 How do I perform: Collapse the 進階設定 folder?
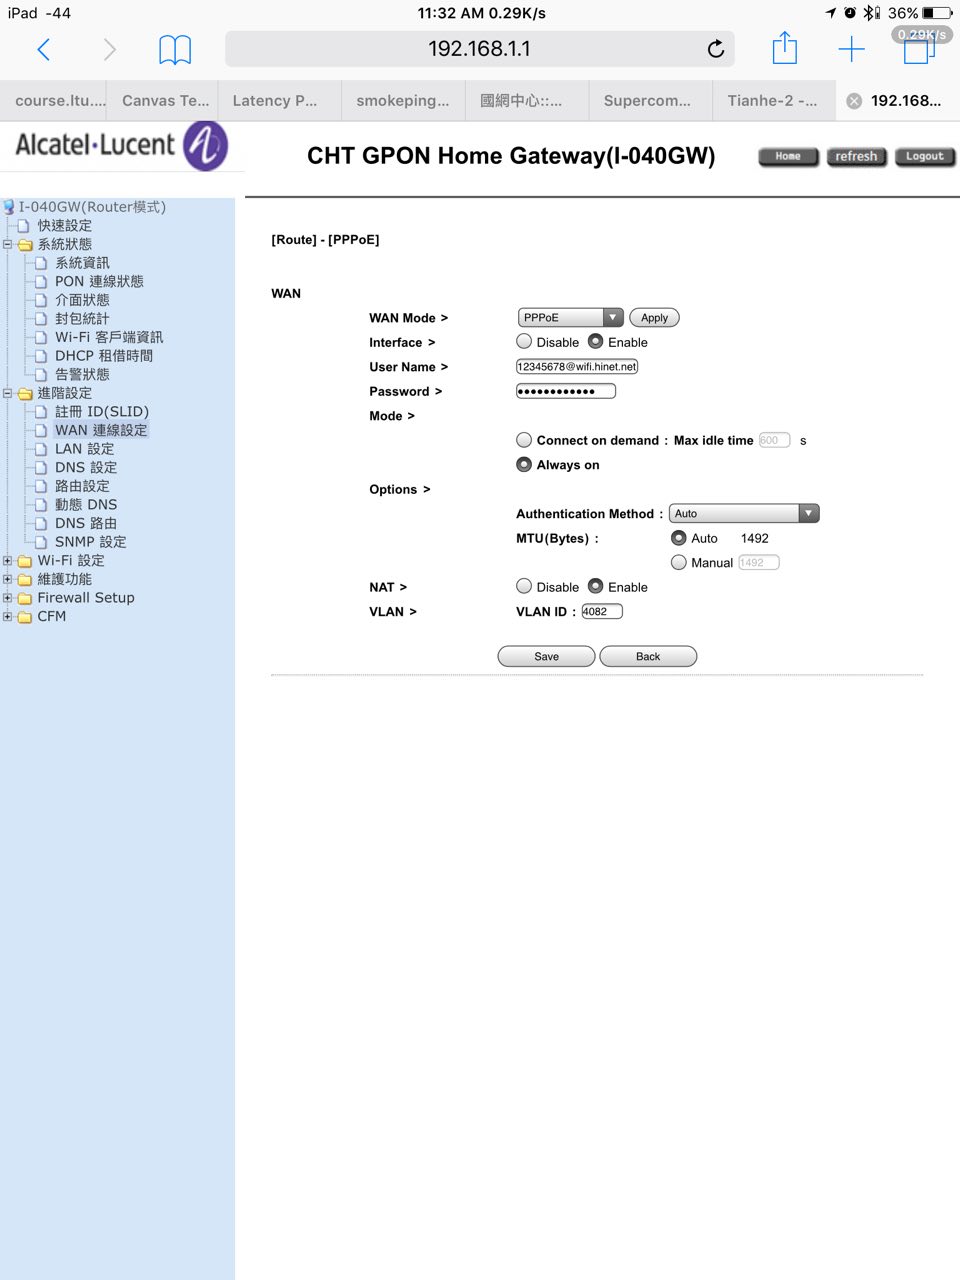point(8,393)
